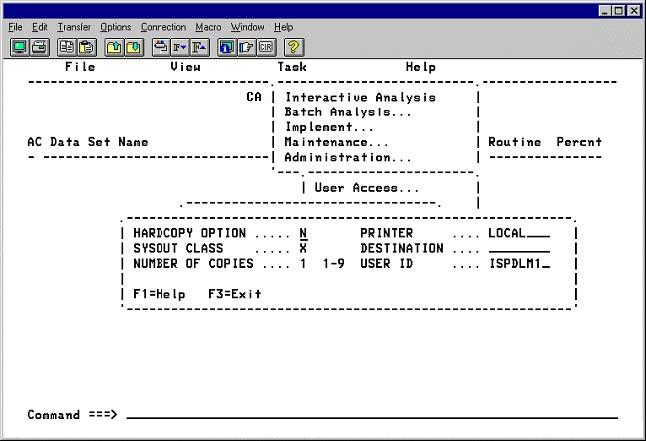Click the upload file transfer icon

(114, 47)
